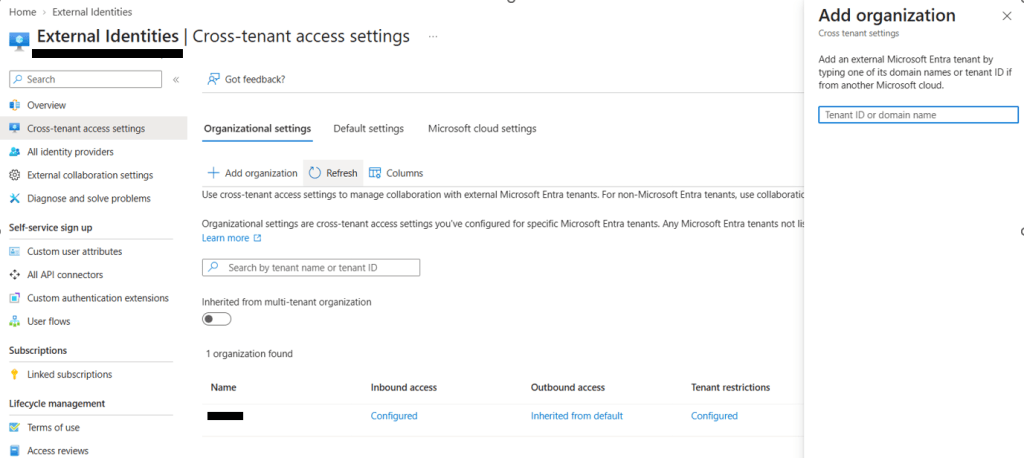Collapse the sidebar with the double chevron
Viewport: 1024px width, 458px height.
pyautogui.click(x=176, y=80)
